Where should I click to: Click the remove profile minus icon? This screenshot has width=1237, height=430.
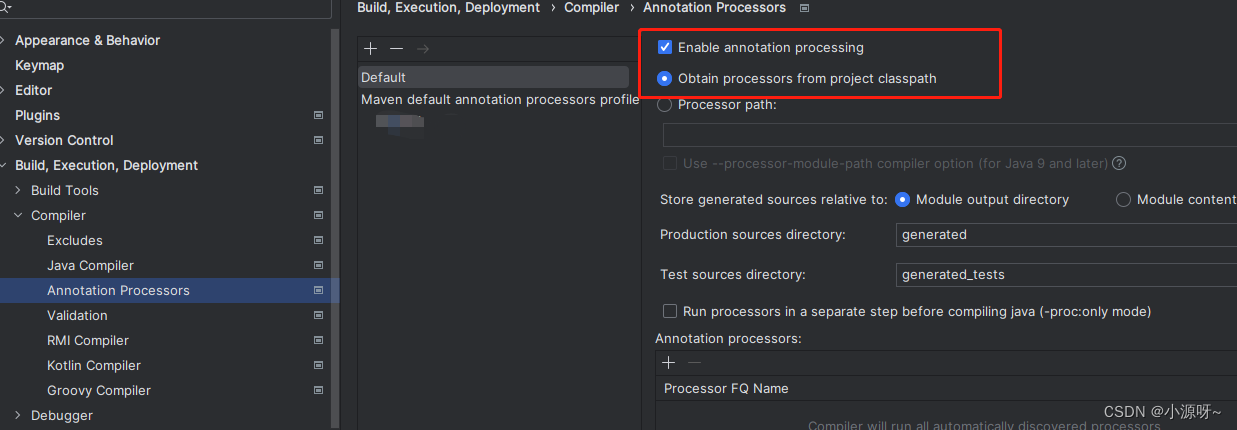click(x=397, y=48)
